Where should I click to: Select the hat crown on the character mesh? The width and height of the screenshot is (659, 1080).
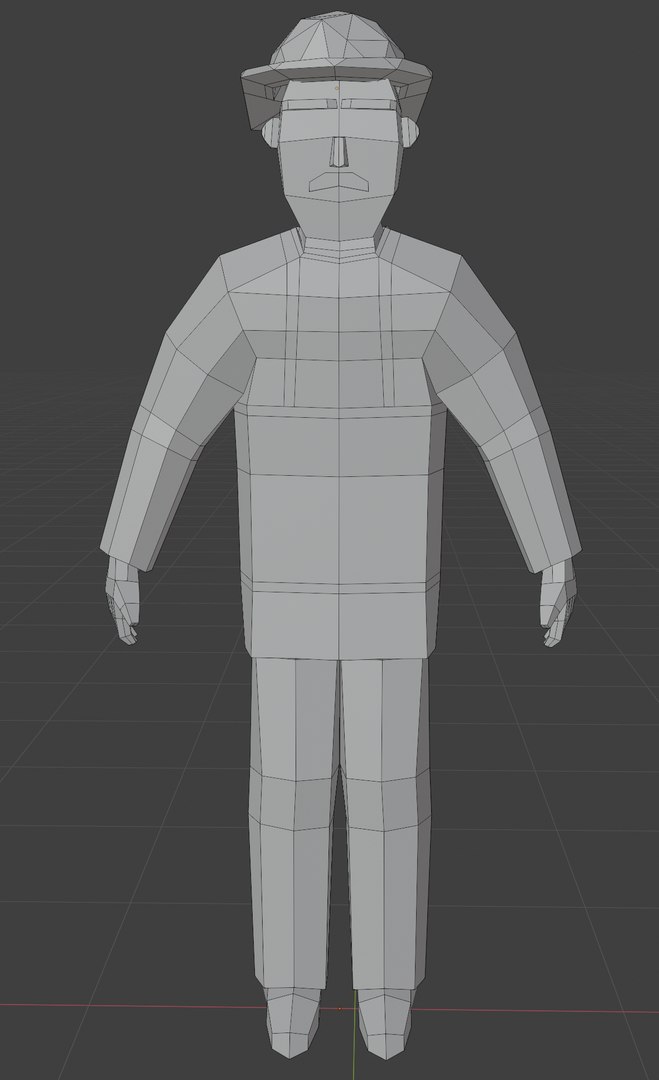(x=335, y=40)
